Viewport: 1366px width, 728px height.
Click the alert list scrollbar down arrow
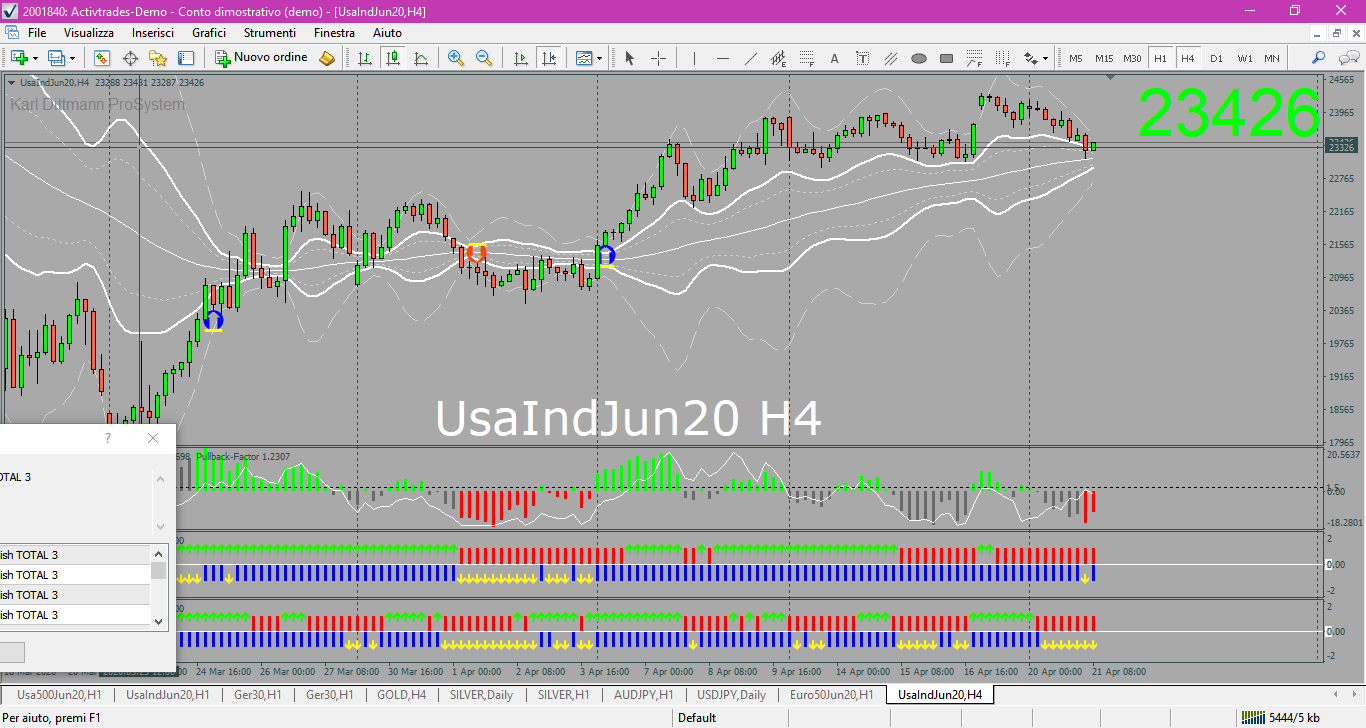click(158, 622)
